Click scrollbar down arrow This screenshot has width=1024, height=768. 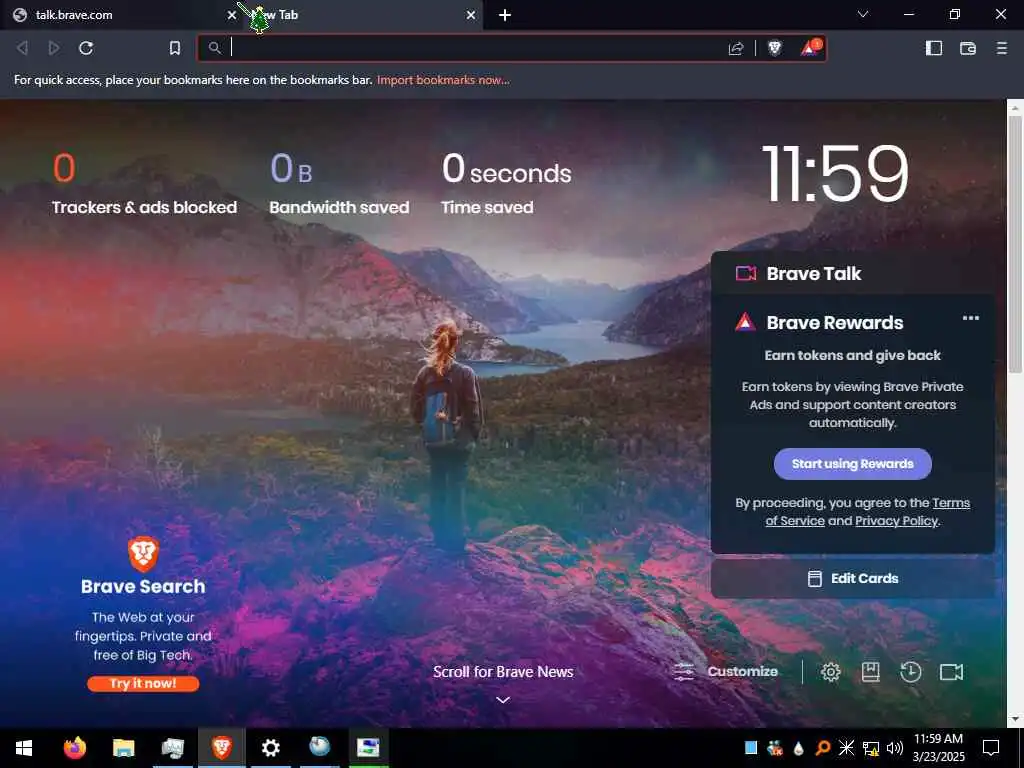[1015, 720]
